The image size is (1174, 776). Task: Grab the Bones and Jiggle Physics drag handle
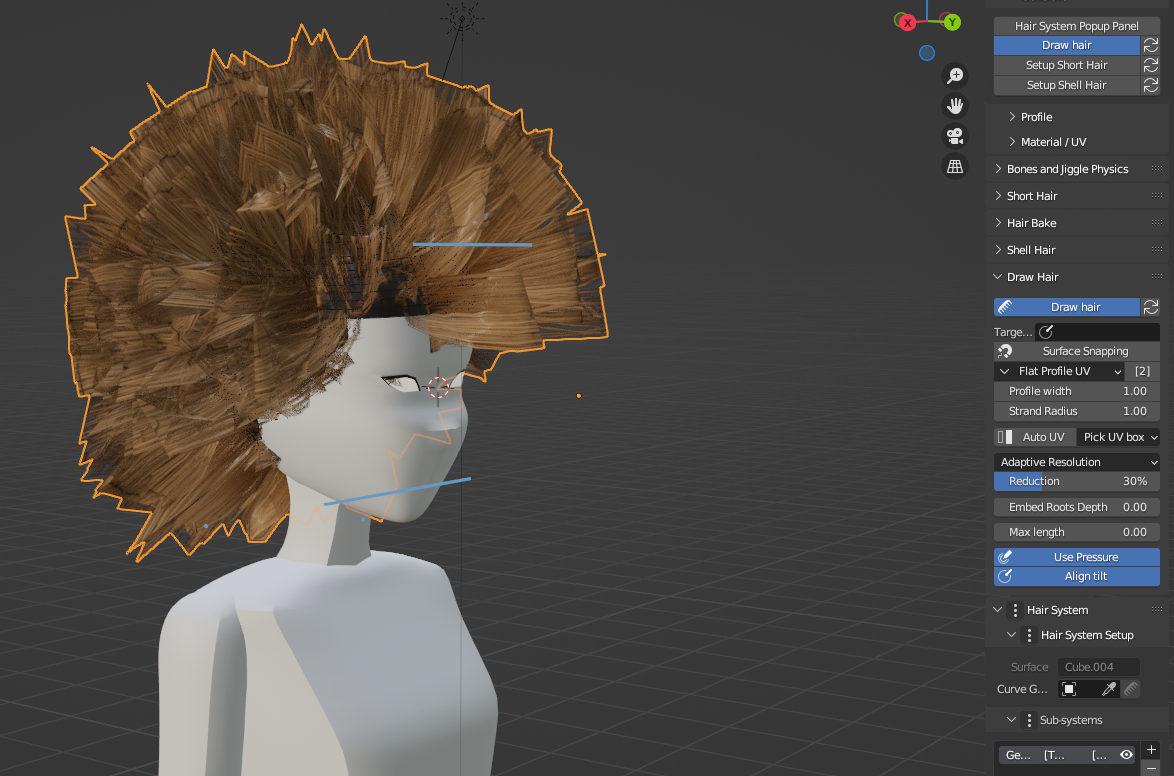1157,169
